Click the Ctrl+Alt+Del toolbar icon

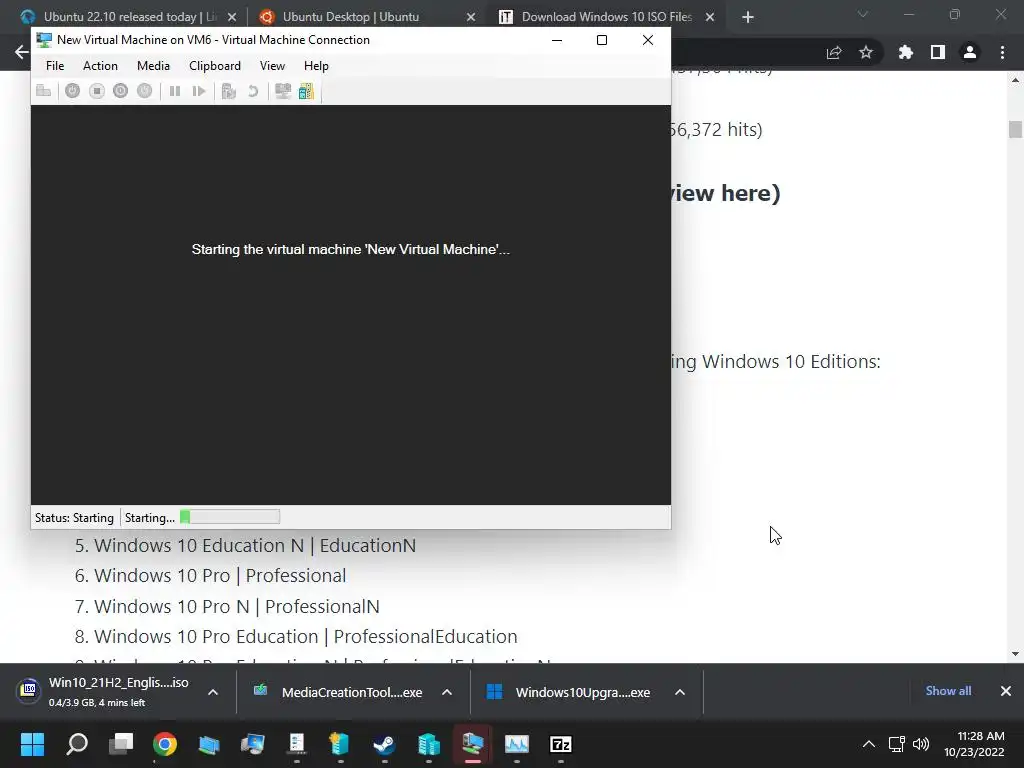tap(44, 91)
